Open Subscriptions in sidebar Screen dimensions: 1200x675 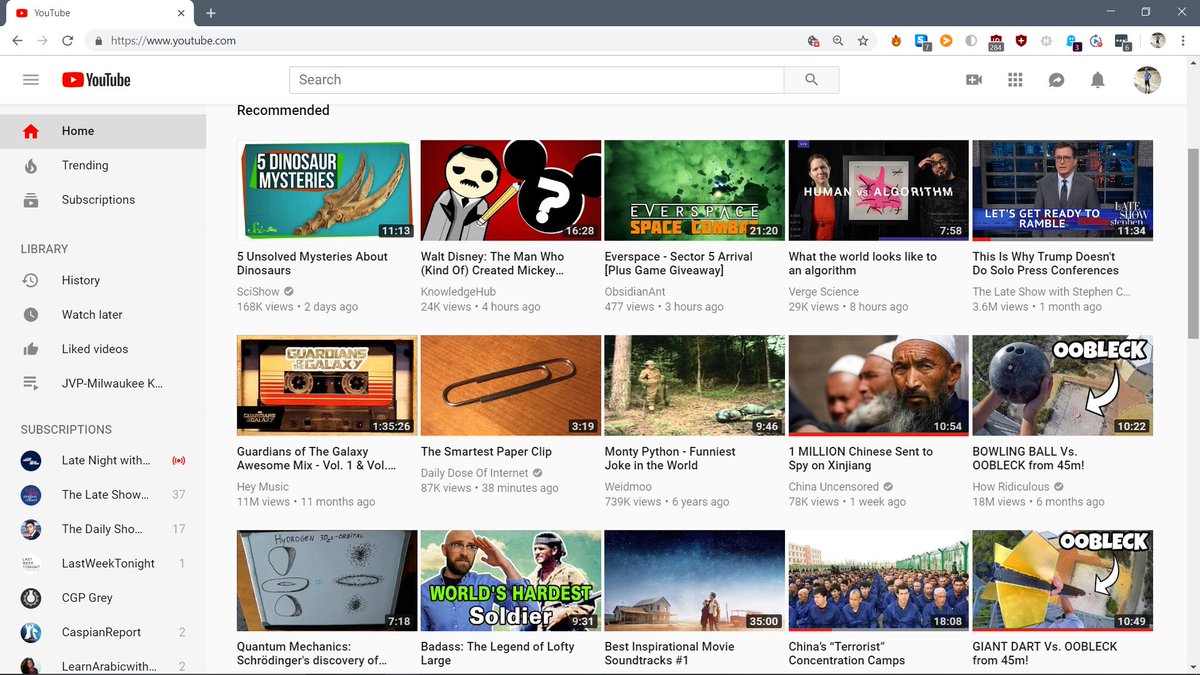[x=103, y=200]
